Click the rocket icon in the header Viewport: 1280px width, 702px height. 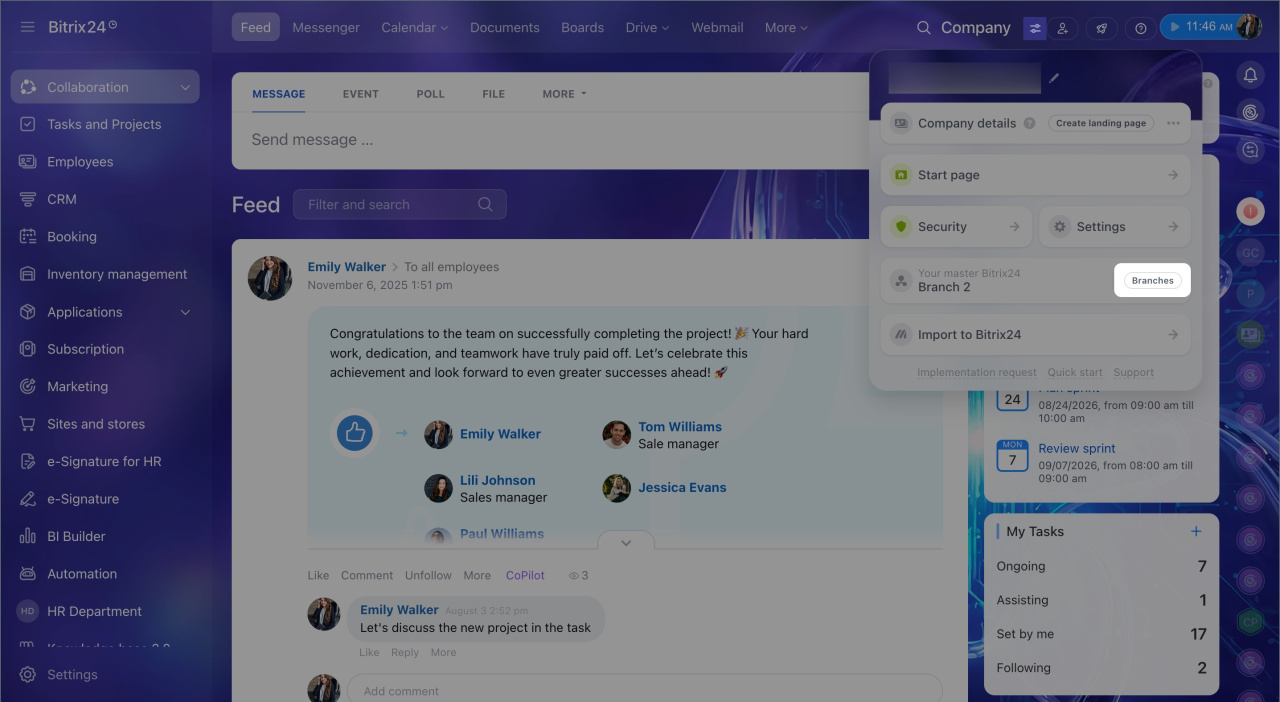point(1102,28)
